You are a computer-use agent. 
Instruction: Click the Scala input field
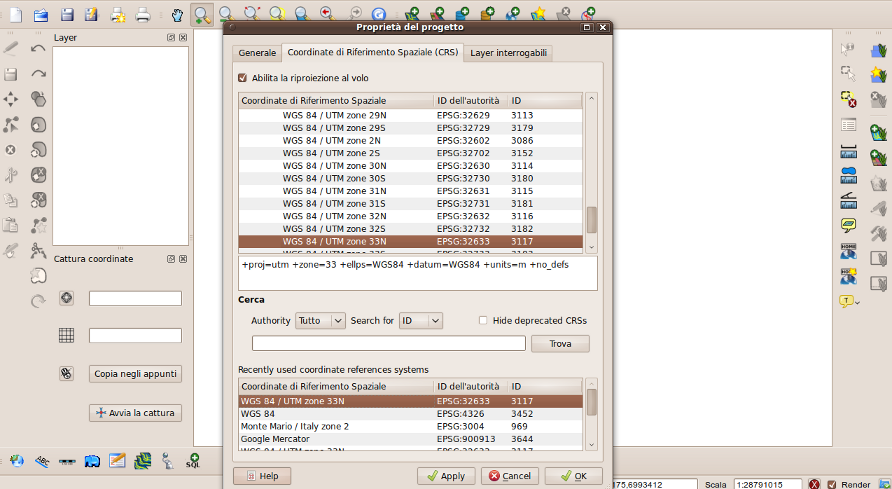point(768,484)
